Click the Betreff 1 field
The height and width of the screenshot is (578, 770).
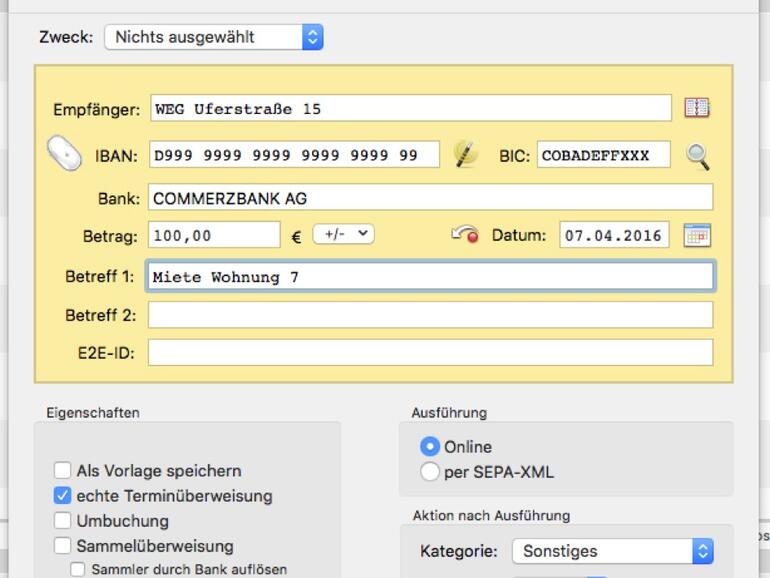pos(430,276)
